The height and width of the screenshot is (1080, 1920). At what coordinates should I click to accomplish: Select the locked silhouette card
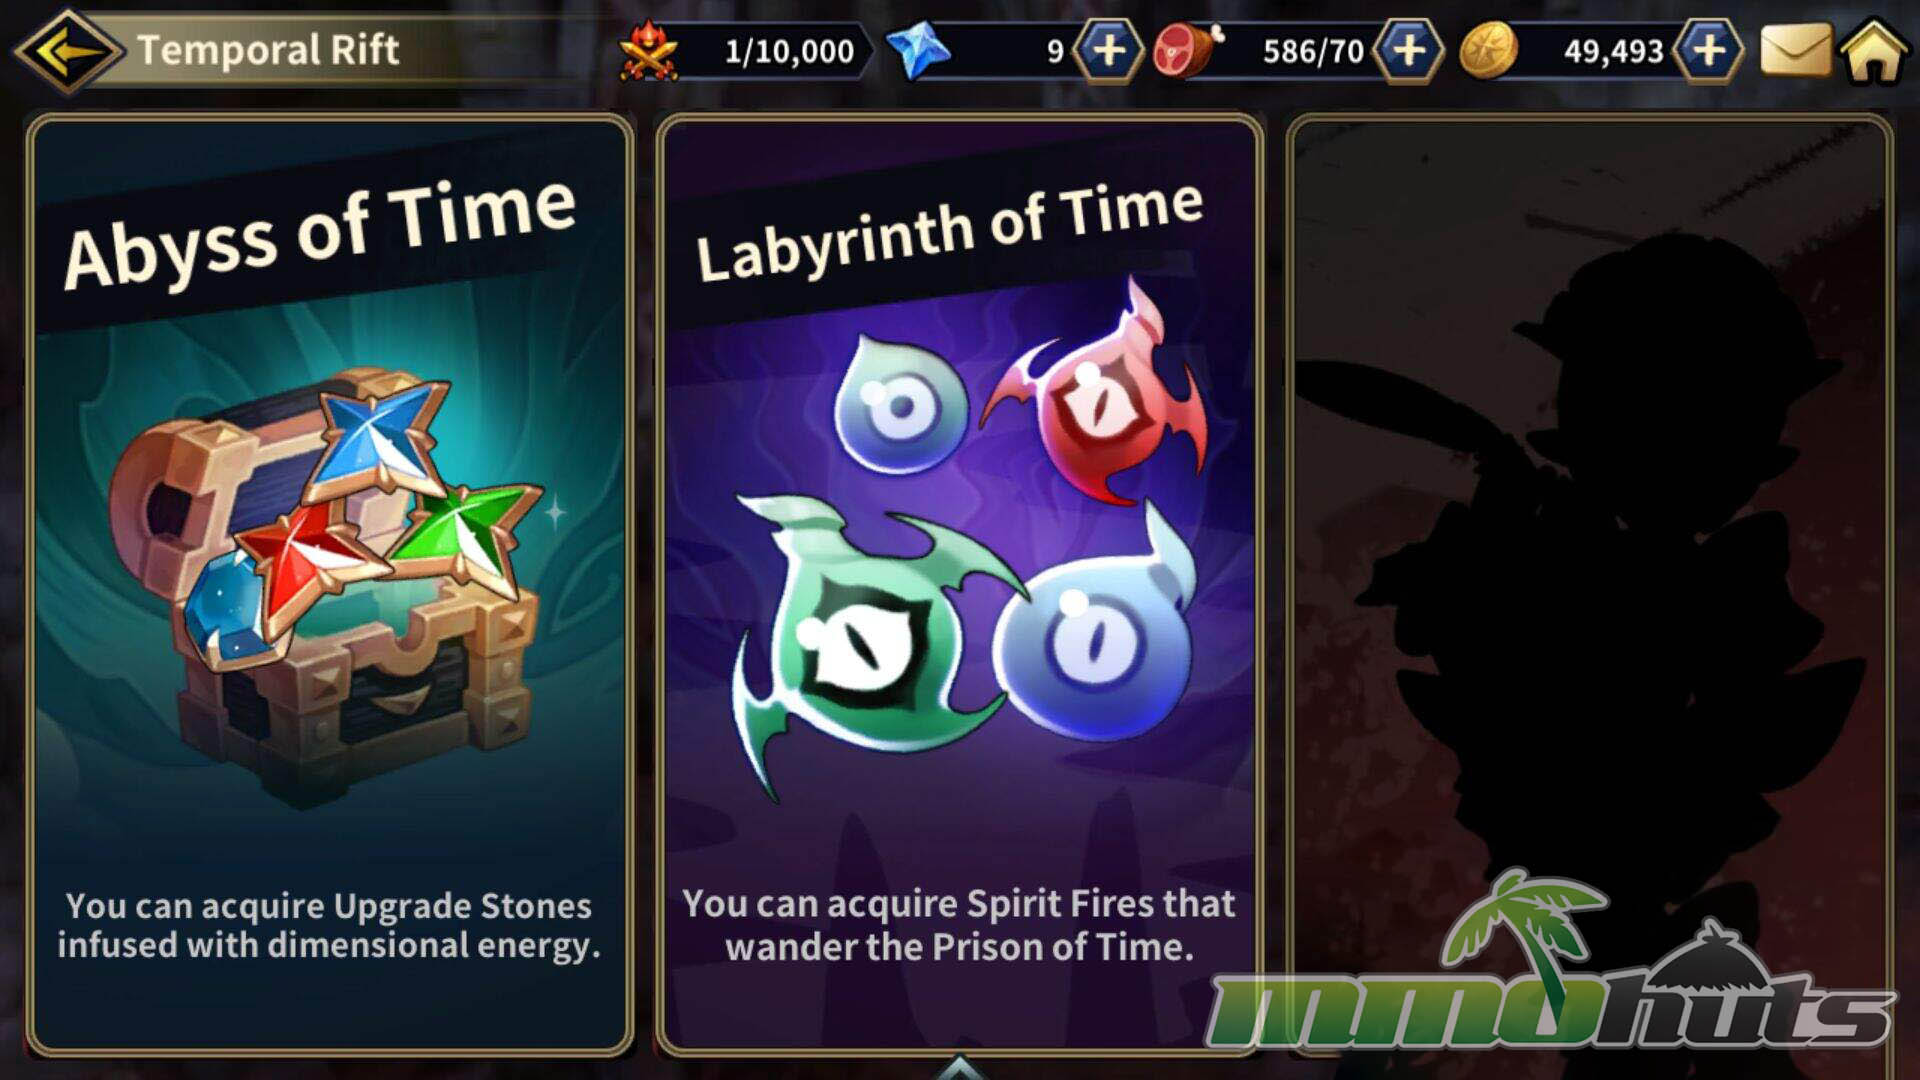click(x=1589, y=584)
